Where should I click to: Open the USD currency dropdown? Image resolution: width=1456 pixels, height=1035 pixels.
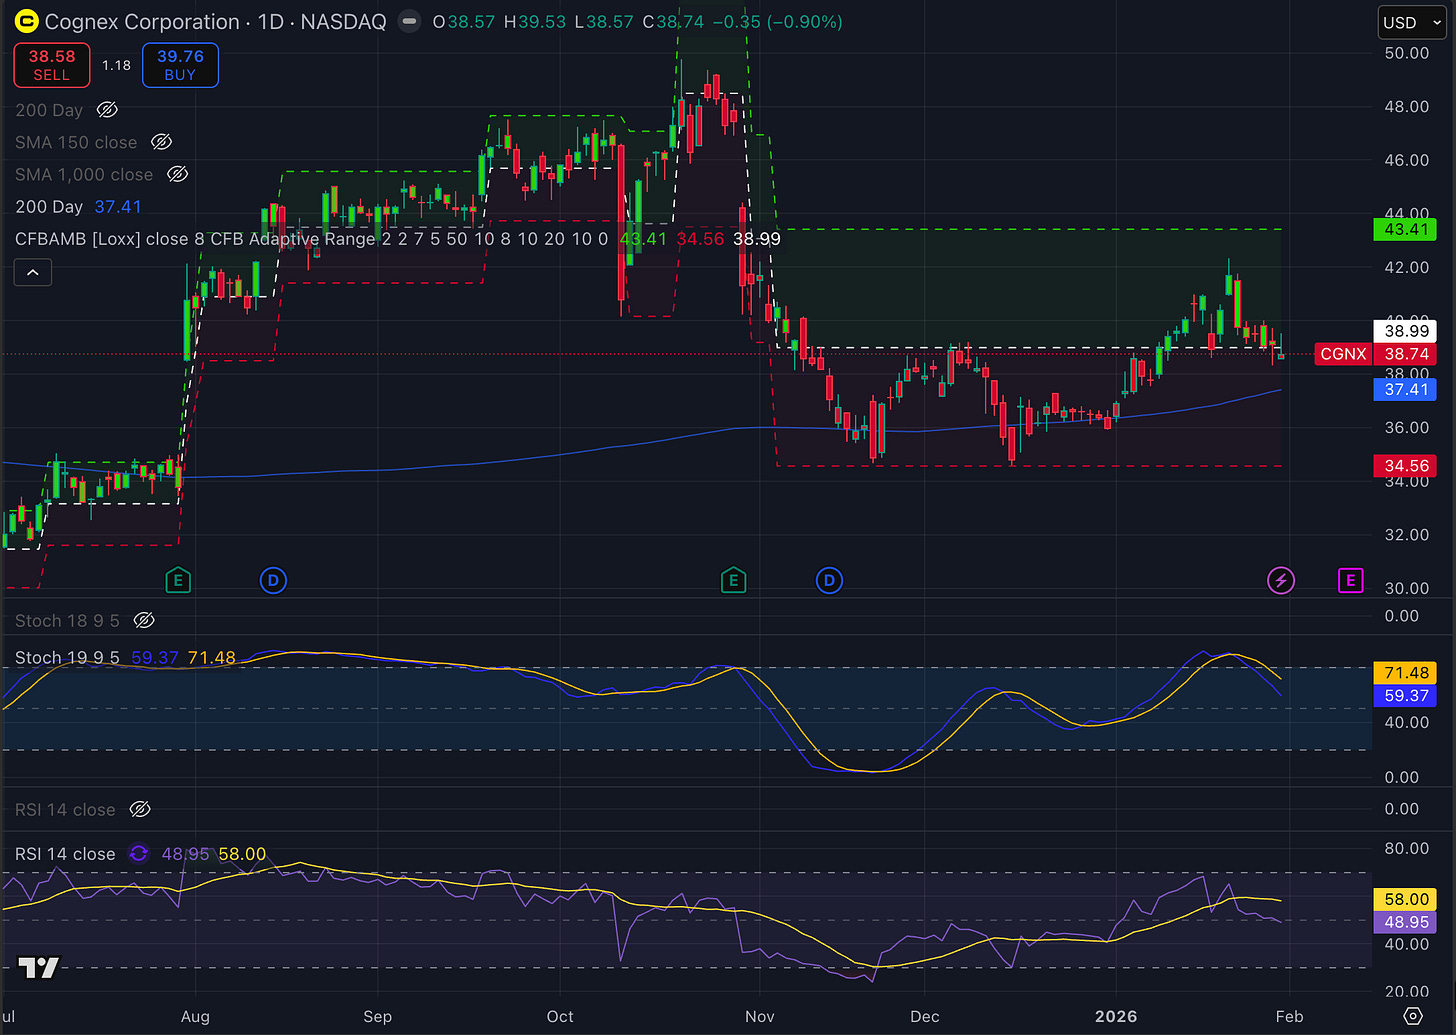[1412, 22]
